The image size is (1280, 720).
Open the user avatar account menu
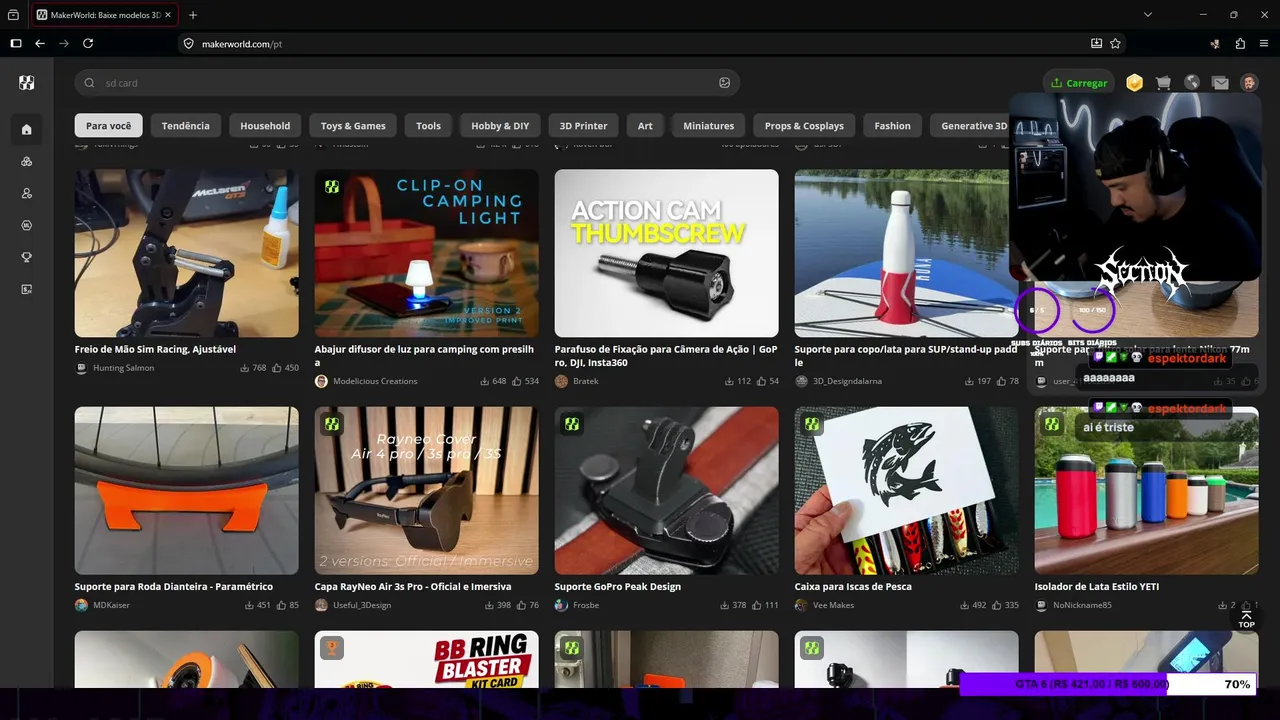coord(1249,83)
